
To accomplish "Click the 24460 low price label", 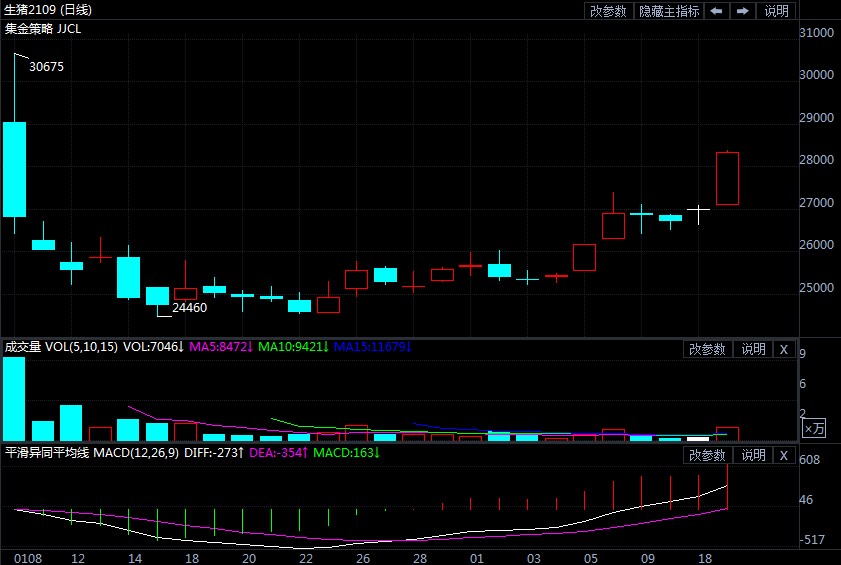I will click(x=189, y=307).
